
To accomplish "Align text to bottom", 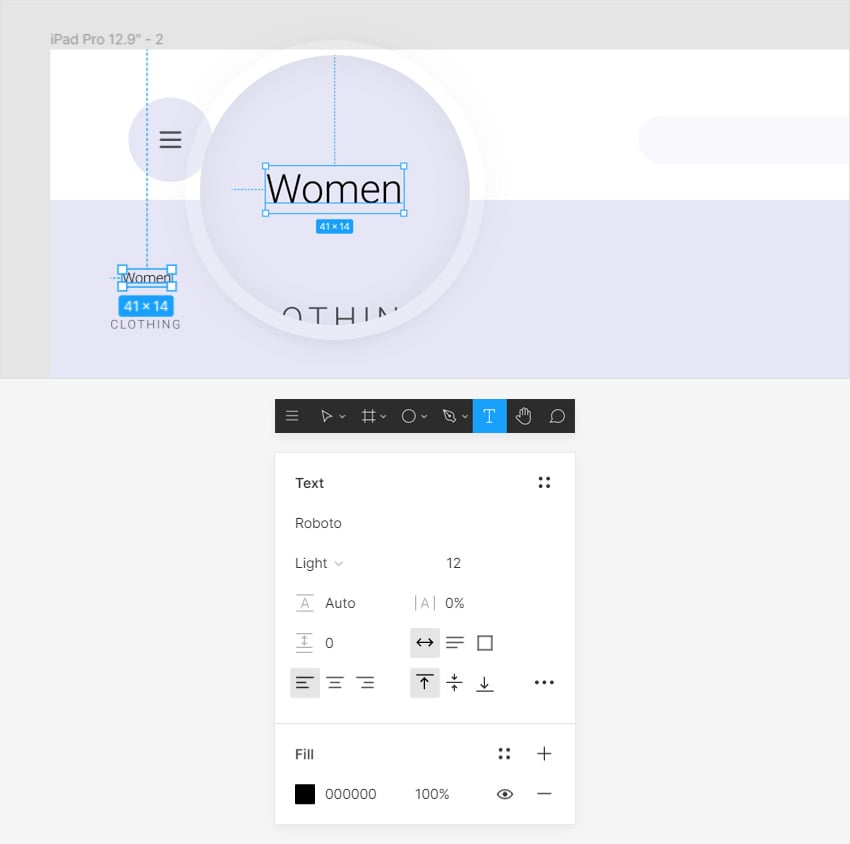I will coord(485,683).
